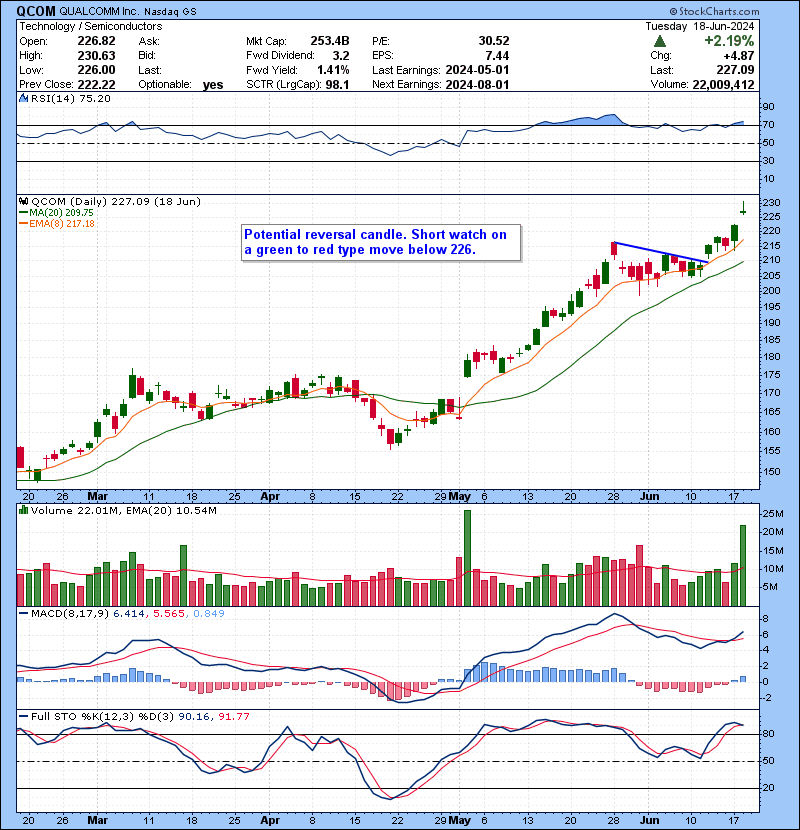Click Next Earnings date 2024-08-01
The image size is (800, 830).
pyautogui.click(x=477, y=84)
